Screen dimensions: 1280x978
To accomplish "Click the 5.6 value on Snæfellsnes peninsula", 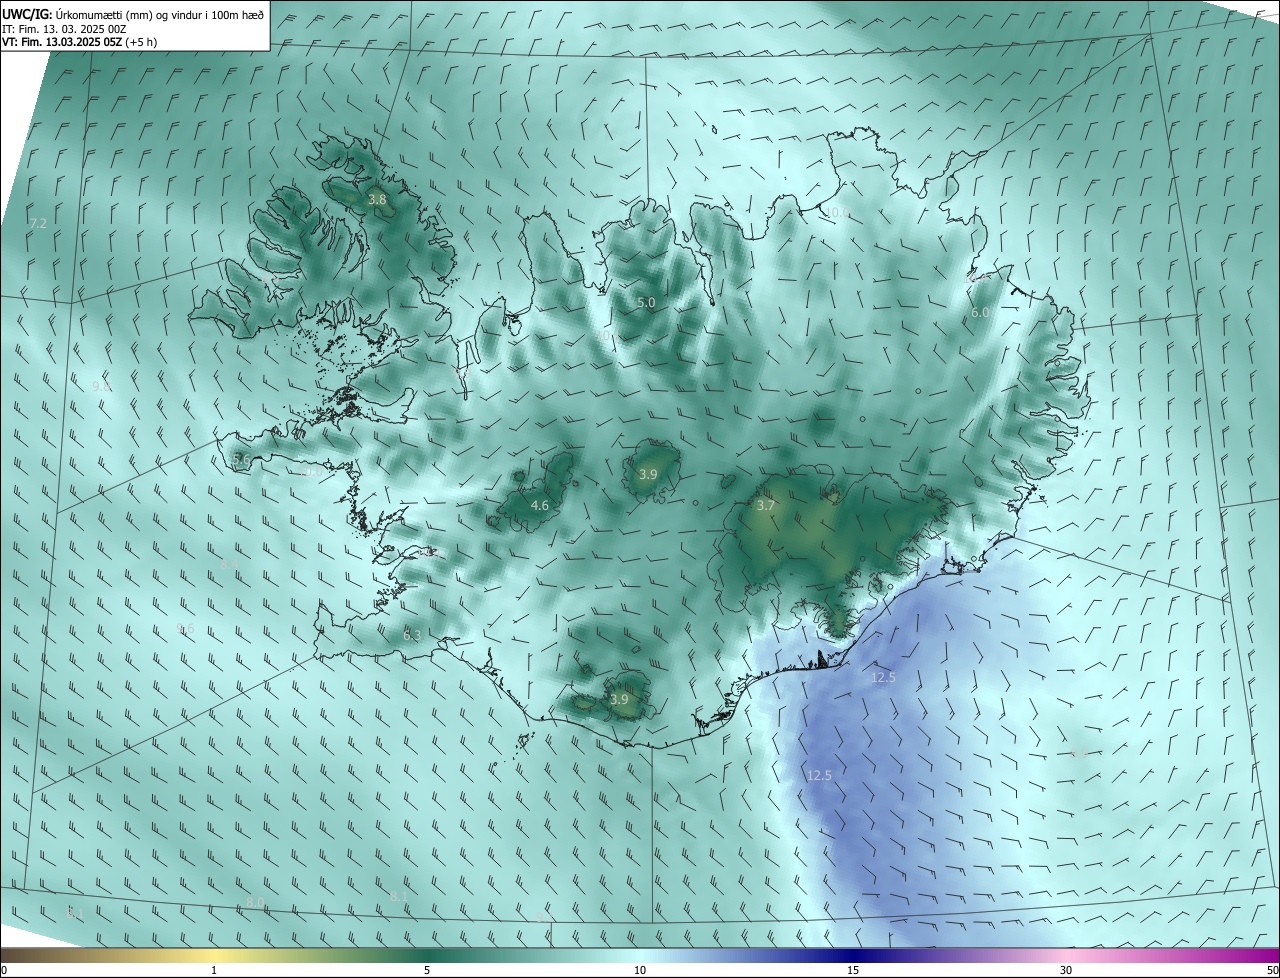I will pyautogui.click(x=241, y=459).
